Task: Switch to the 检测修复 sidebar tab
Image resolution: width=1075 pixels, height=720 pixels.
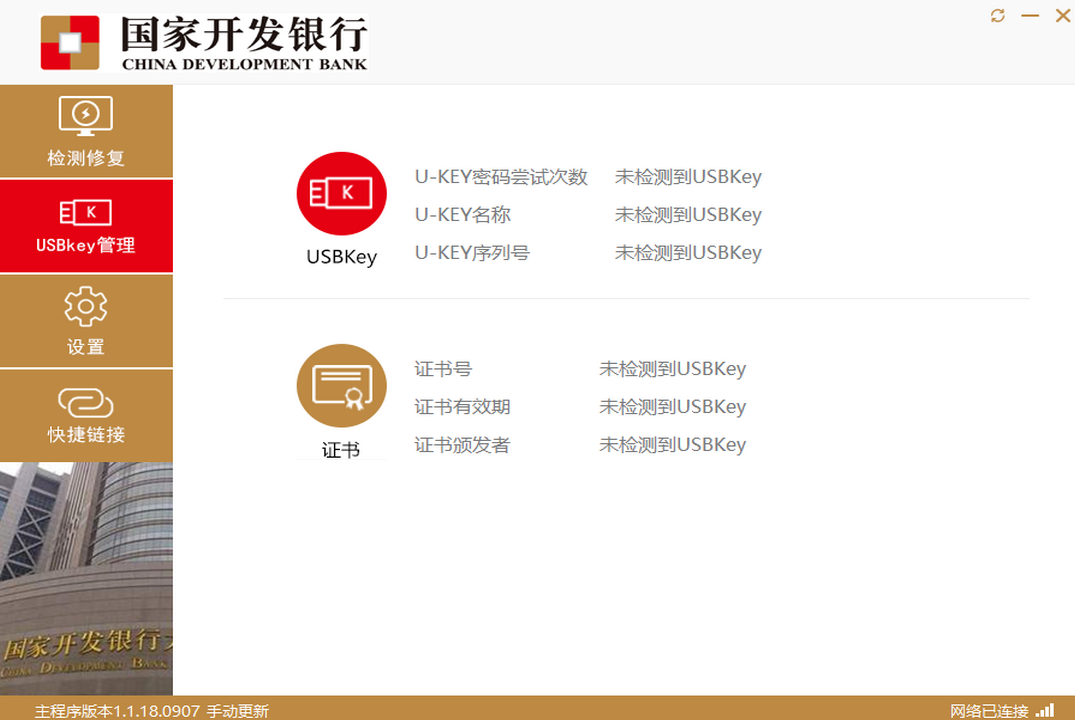Action: pos(86,131)
